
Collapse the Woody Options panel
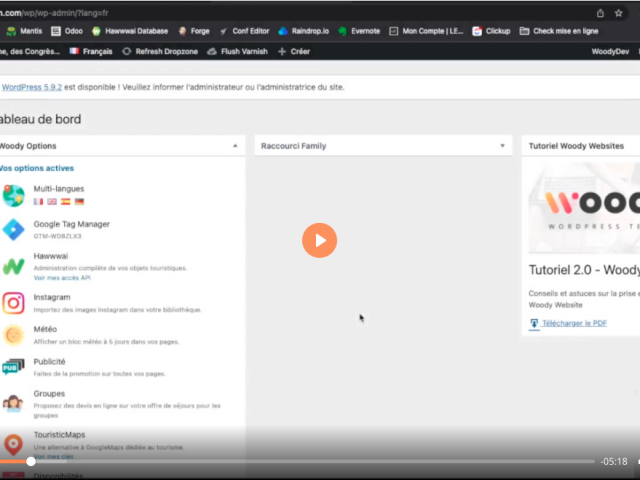236,146
